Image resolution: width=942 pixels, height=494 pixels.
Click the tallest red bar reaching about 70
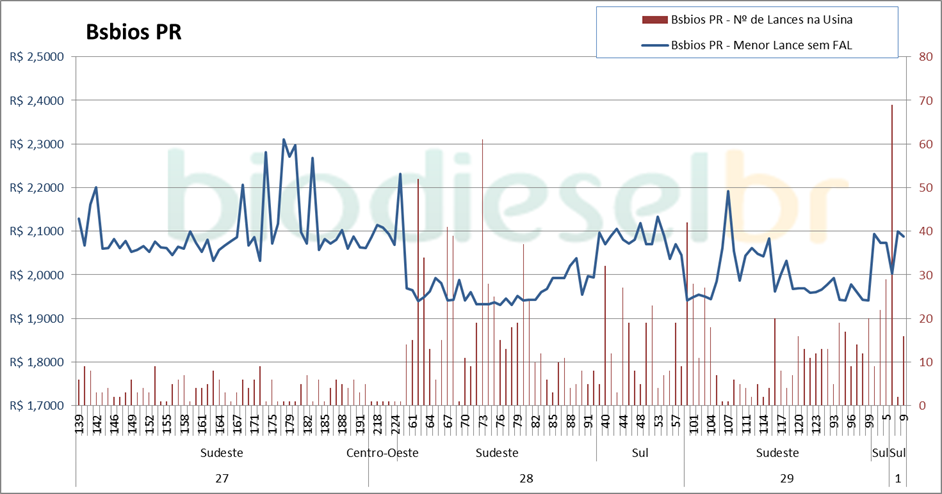[892, 250]
